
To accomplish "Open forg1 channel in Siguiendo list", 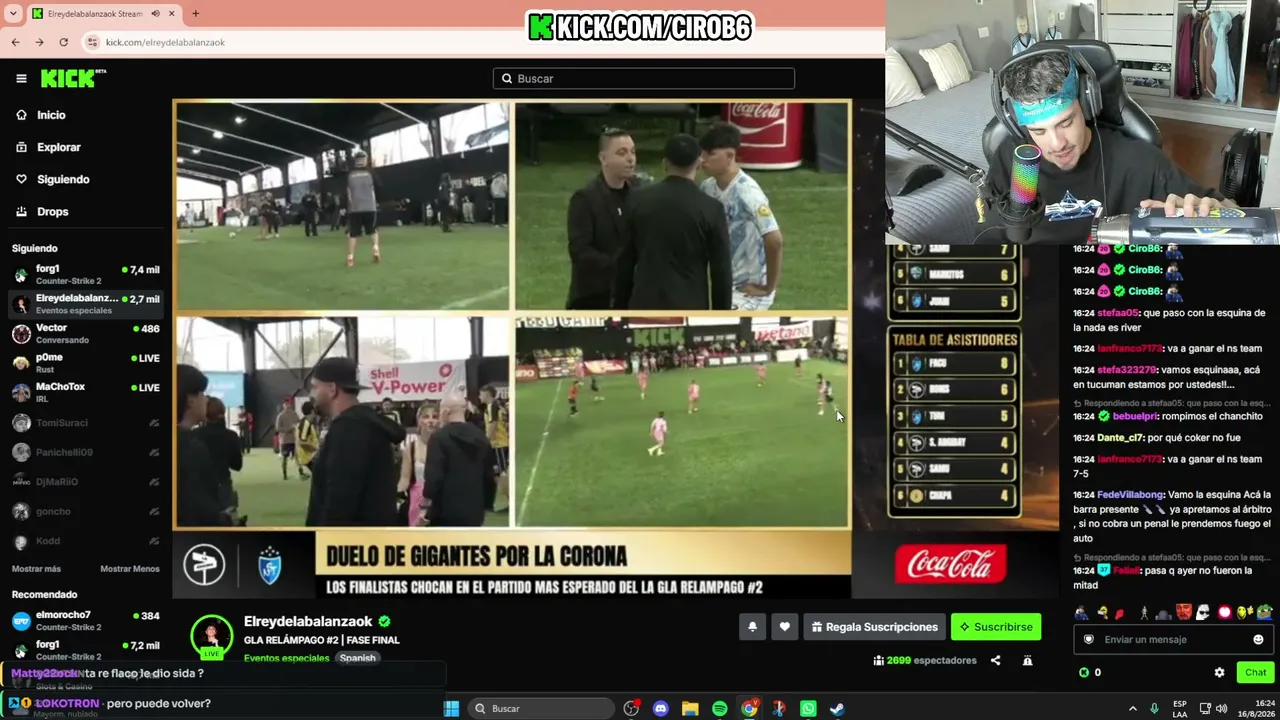I will click(x=86, y=274).
